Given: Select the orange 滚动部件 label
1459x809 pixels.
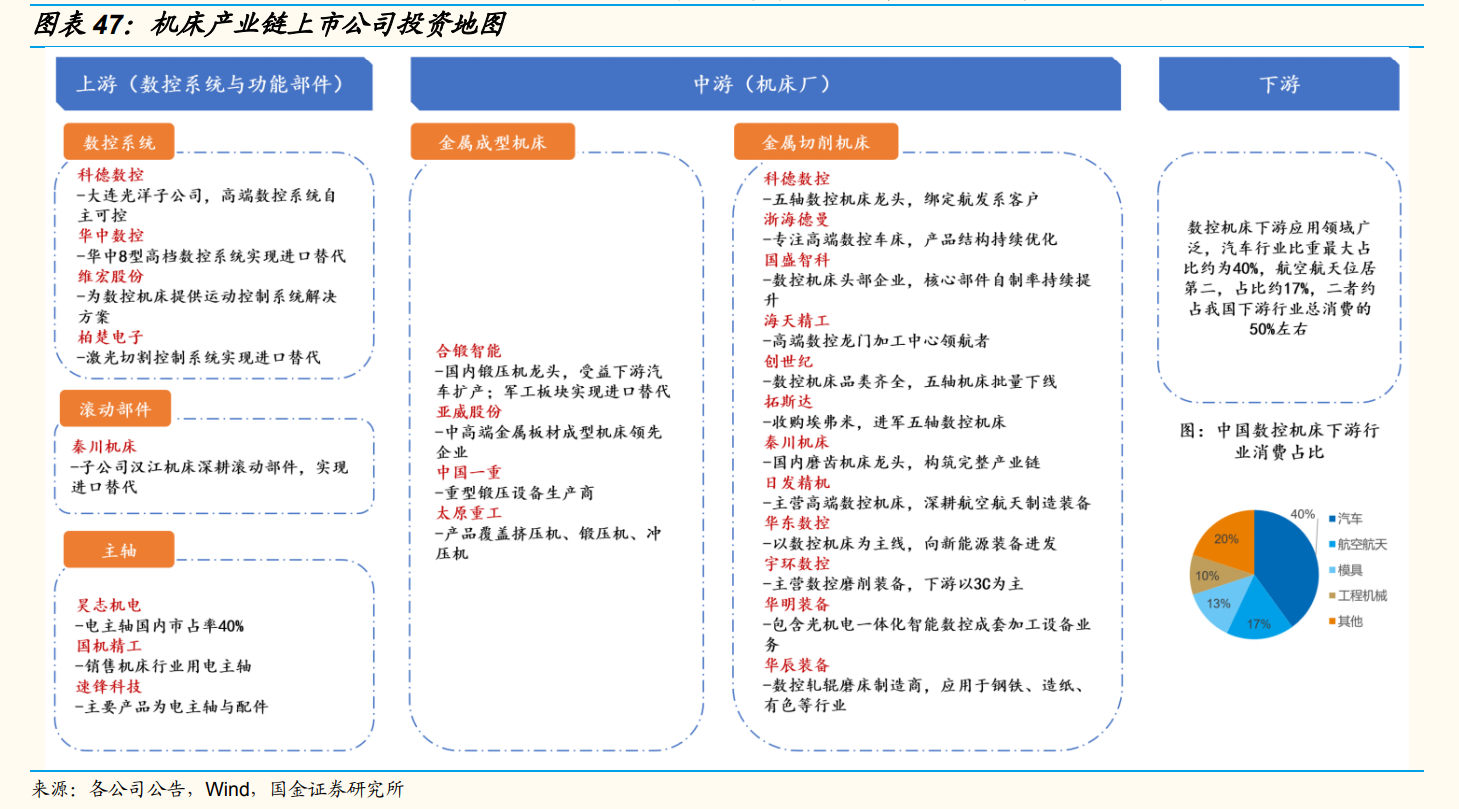Looking at the screenshot, I should [x=117, y=408].
